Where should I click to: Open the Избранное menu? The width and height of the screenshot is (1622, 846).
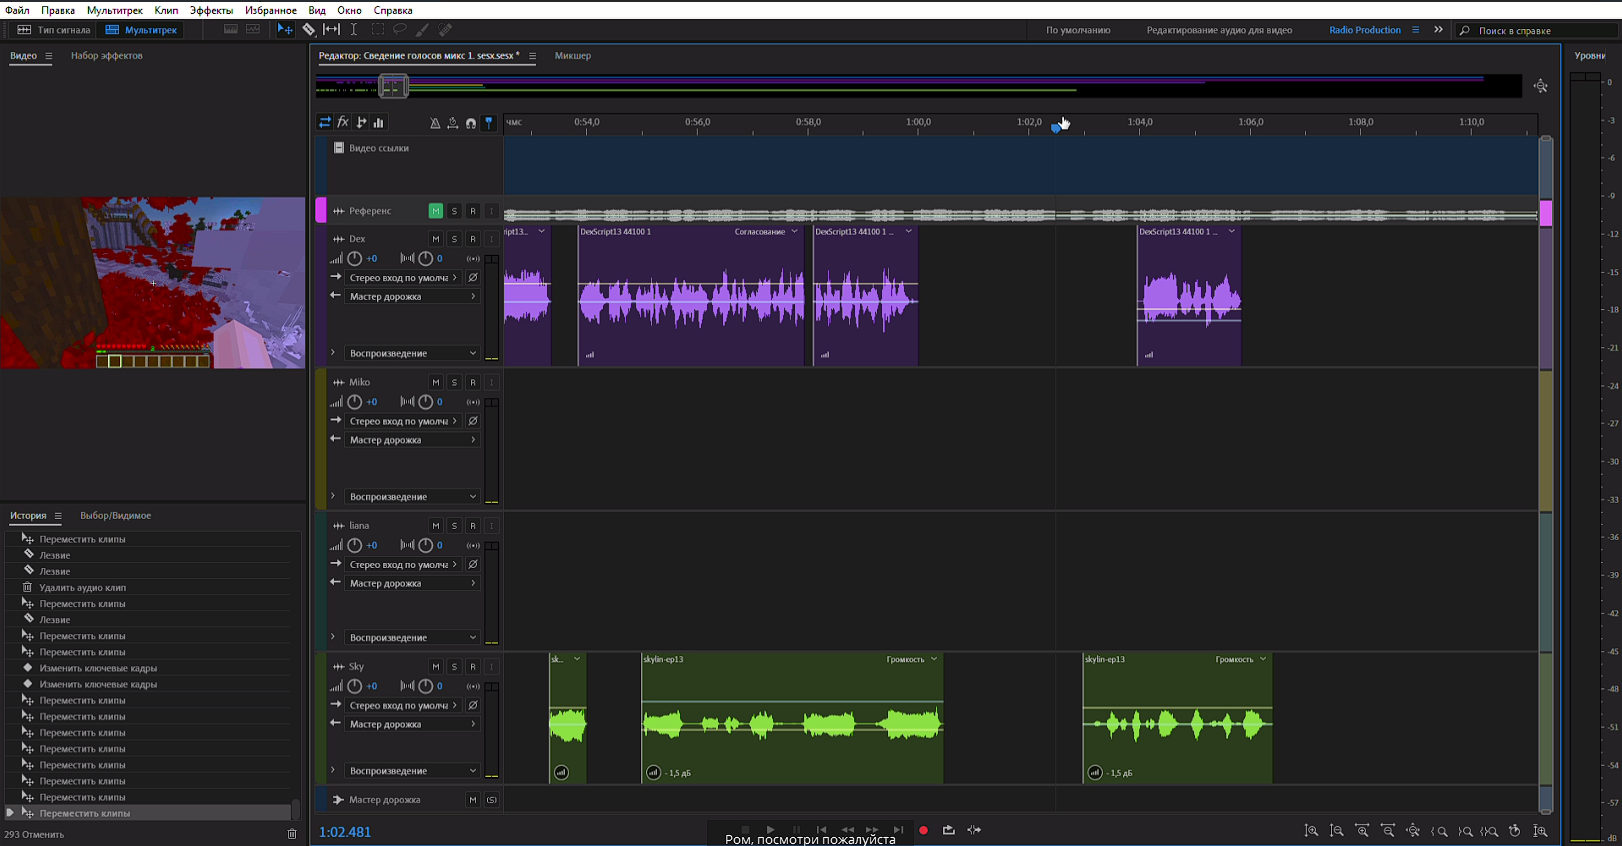271,10
